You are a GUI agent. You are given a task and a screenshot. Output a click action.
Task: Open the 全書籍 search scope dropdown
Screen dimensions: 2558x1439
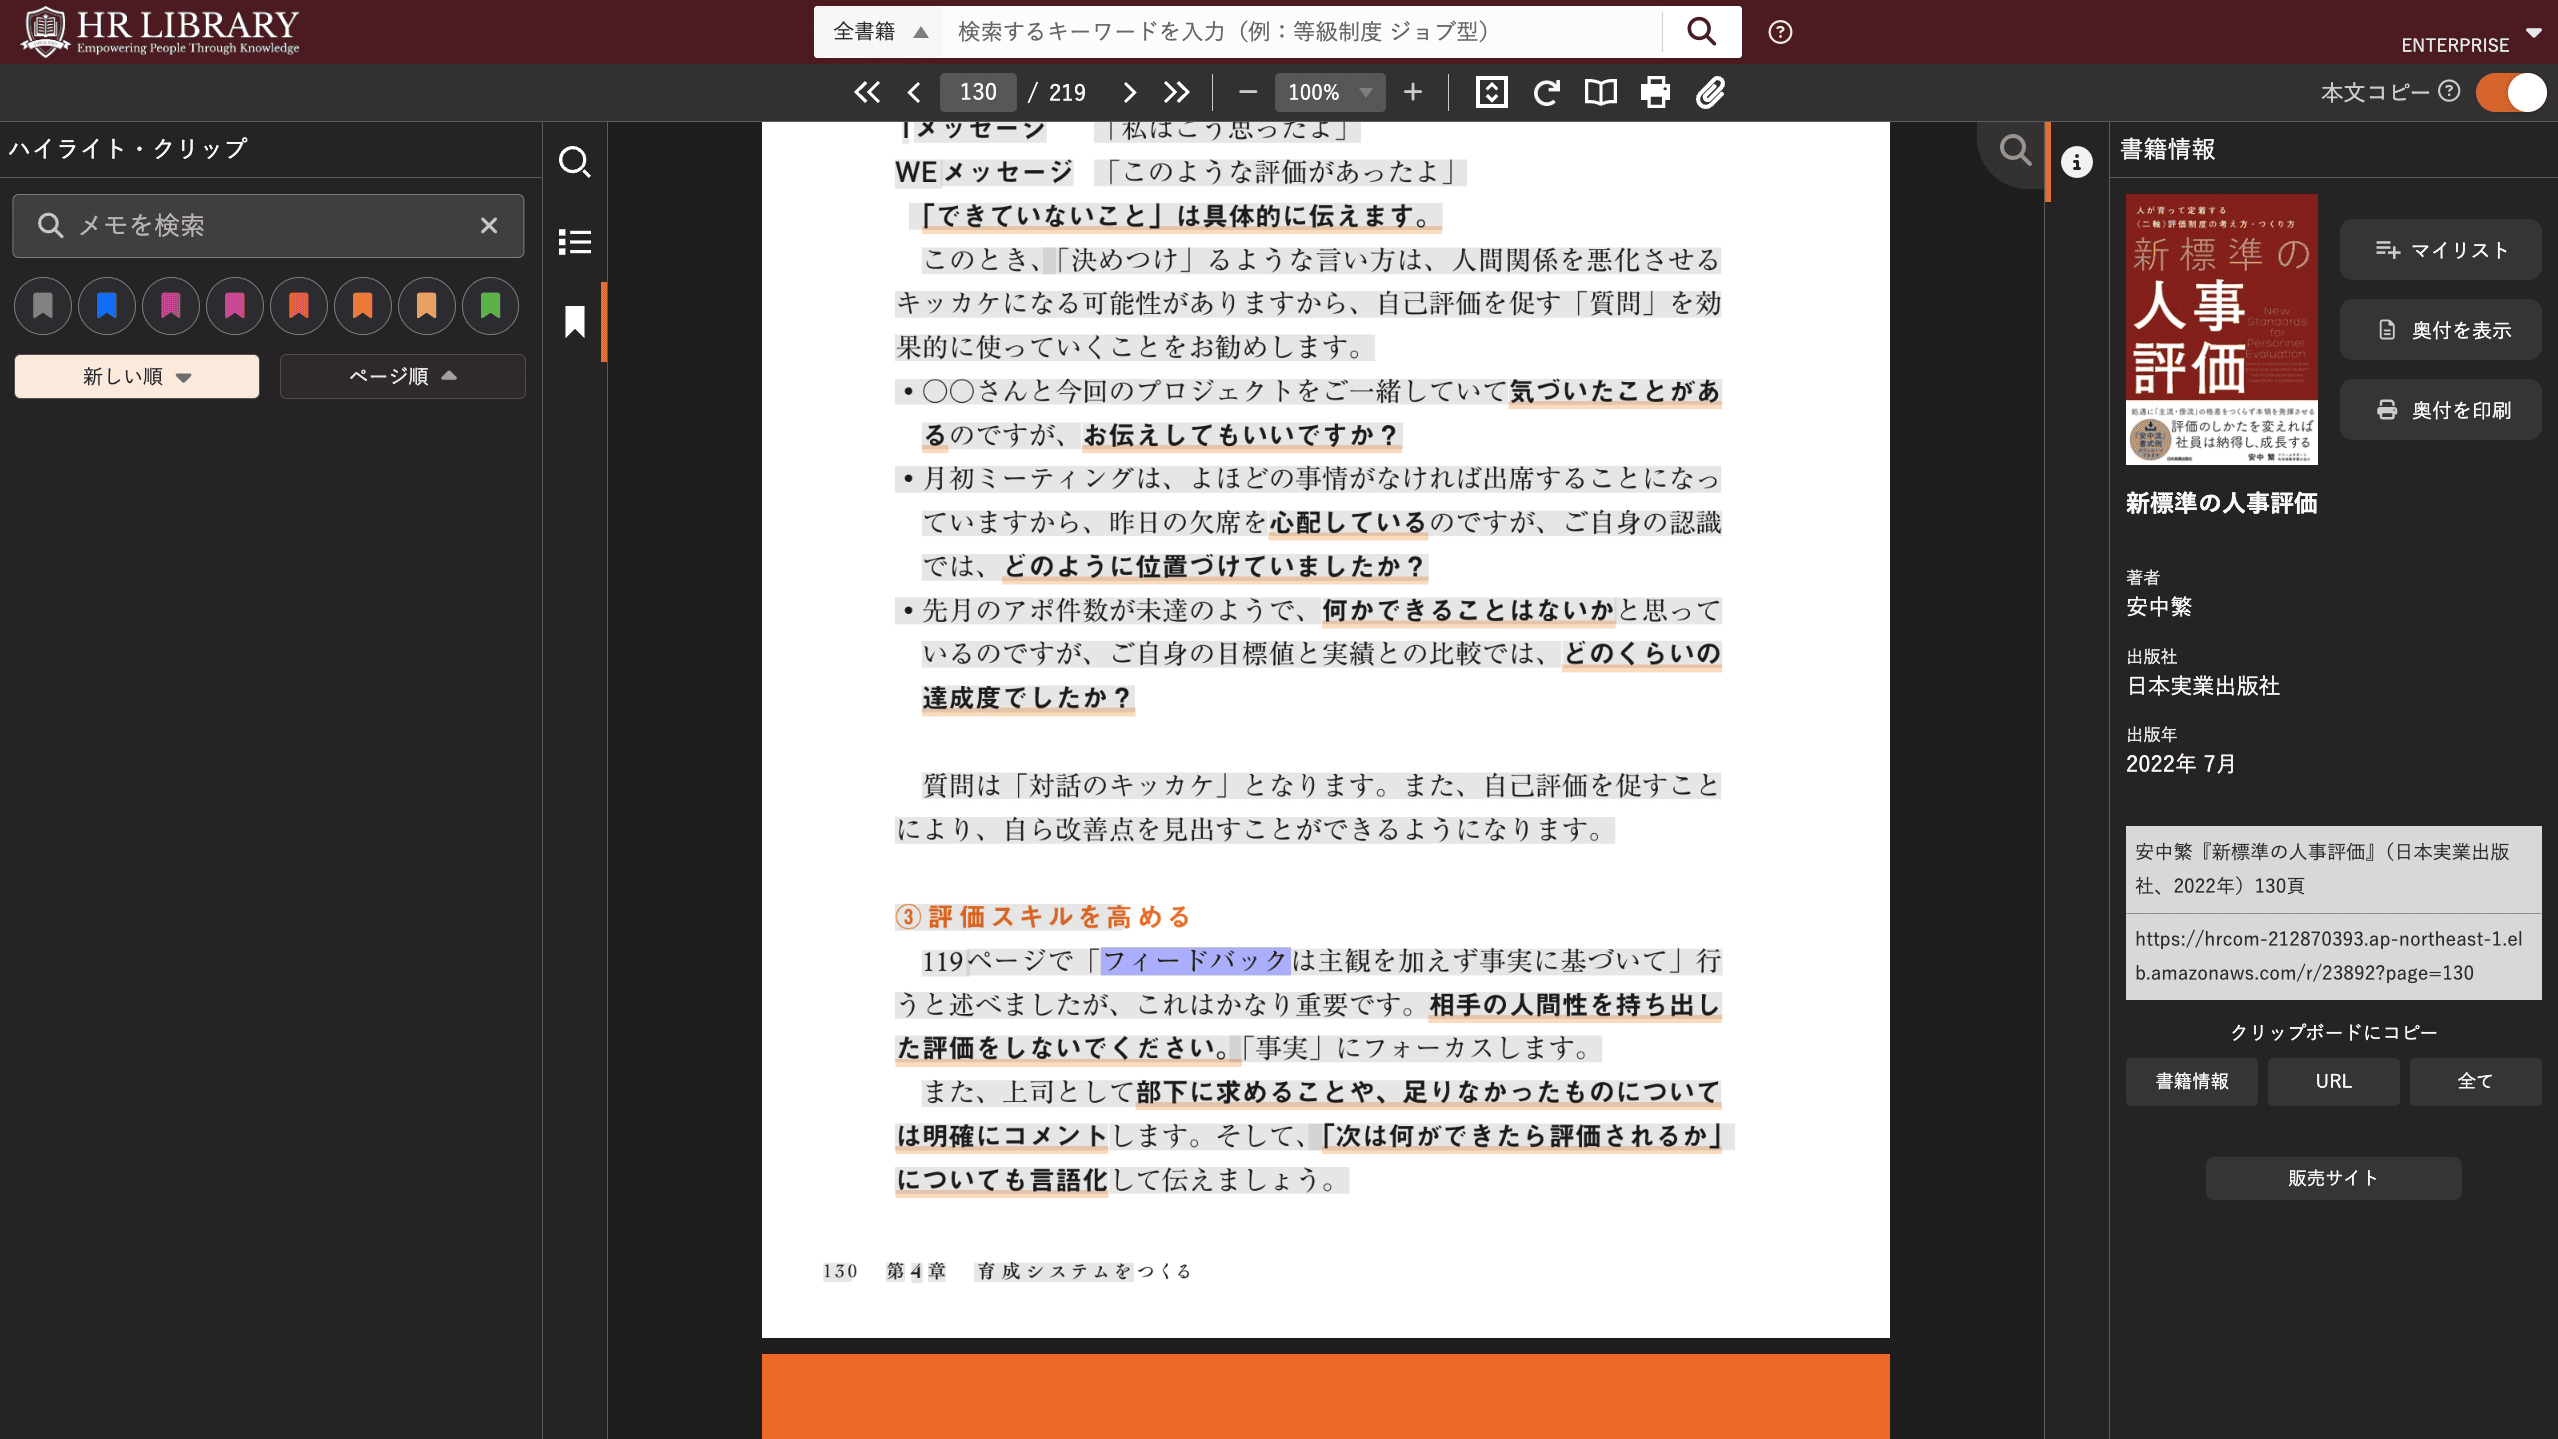pyautogui.click(x=880, y=32)
